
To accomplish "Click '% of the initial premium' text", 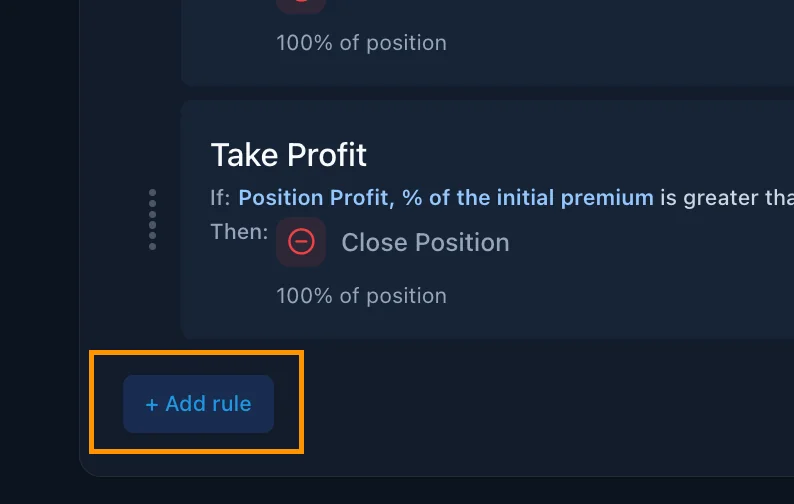I will pyautogui.click(x=527, y=198).
